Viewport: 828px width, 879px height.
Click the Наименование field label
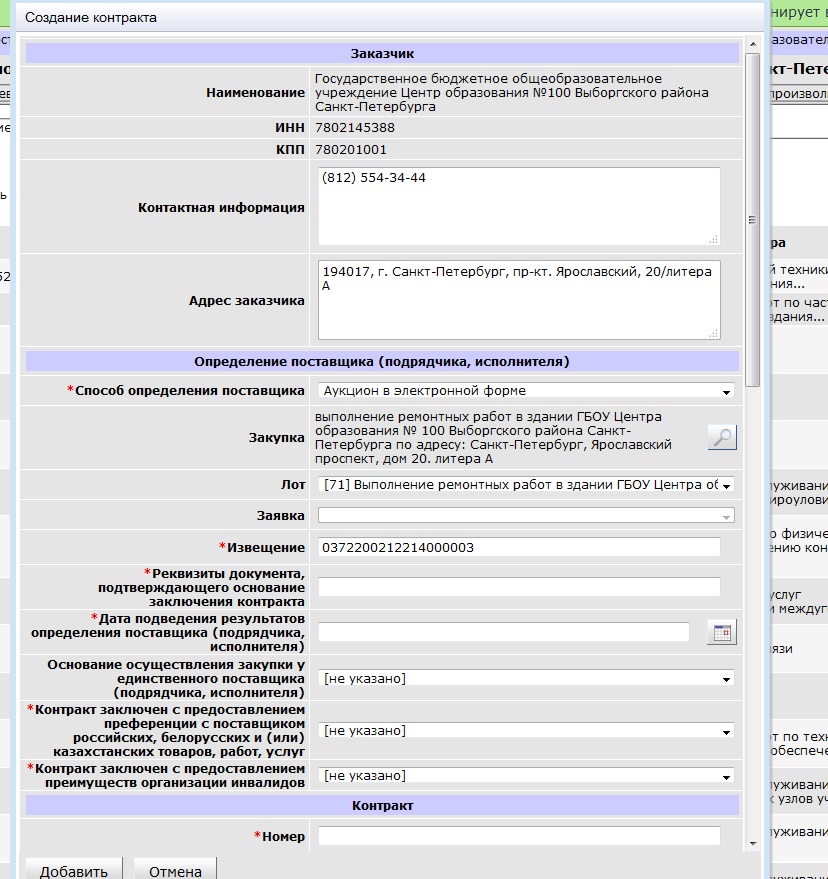point(256,92)
